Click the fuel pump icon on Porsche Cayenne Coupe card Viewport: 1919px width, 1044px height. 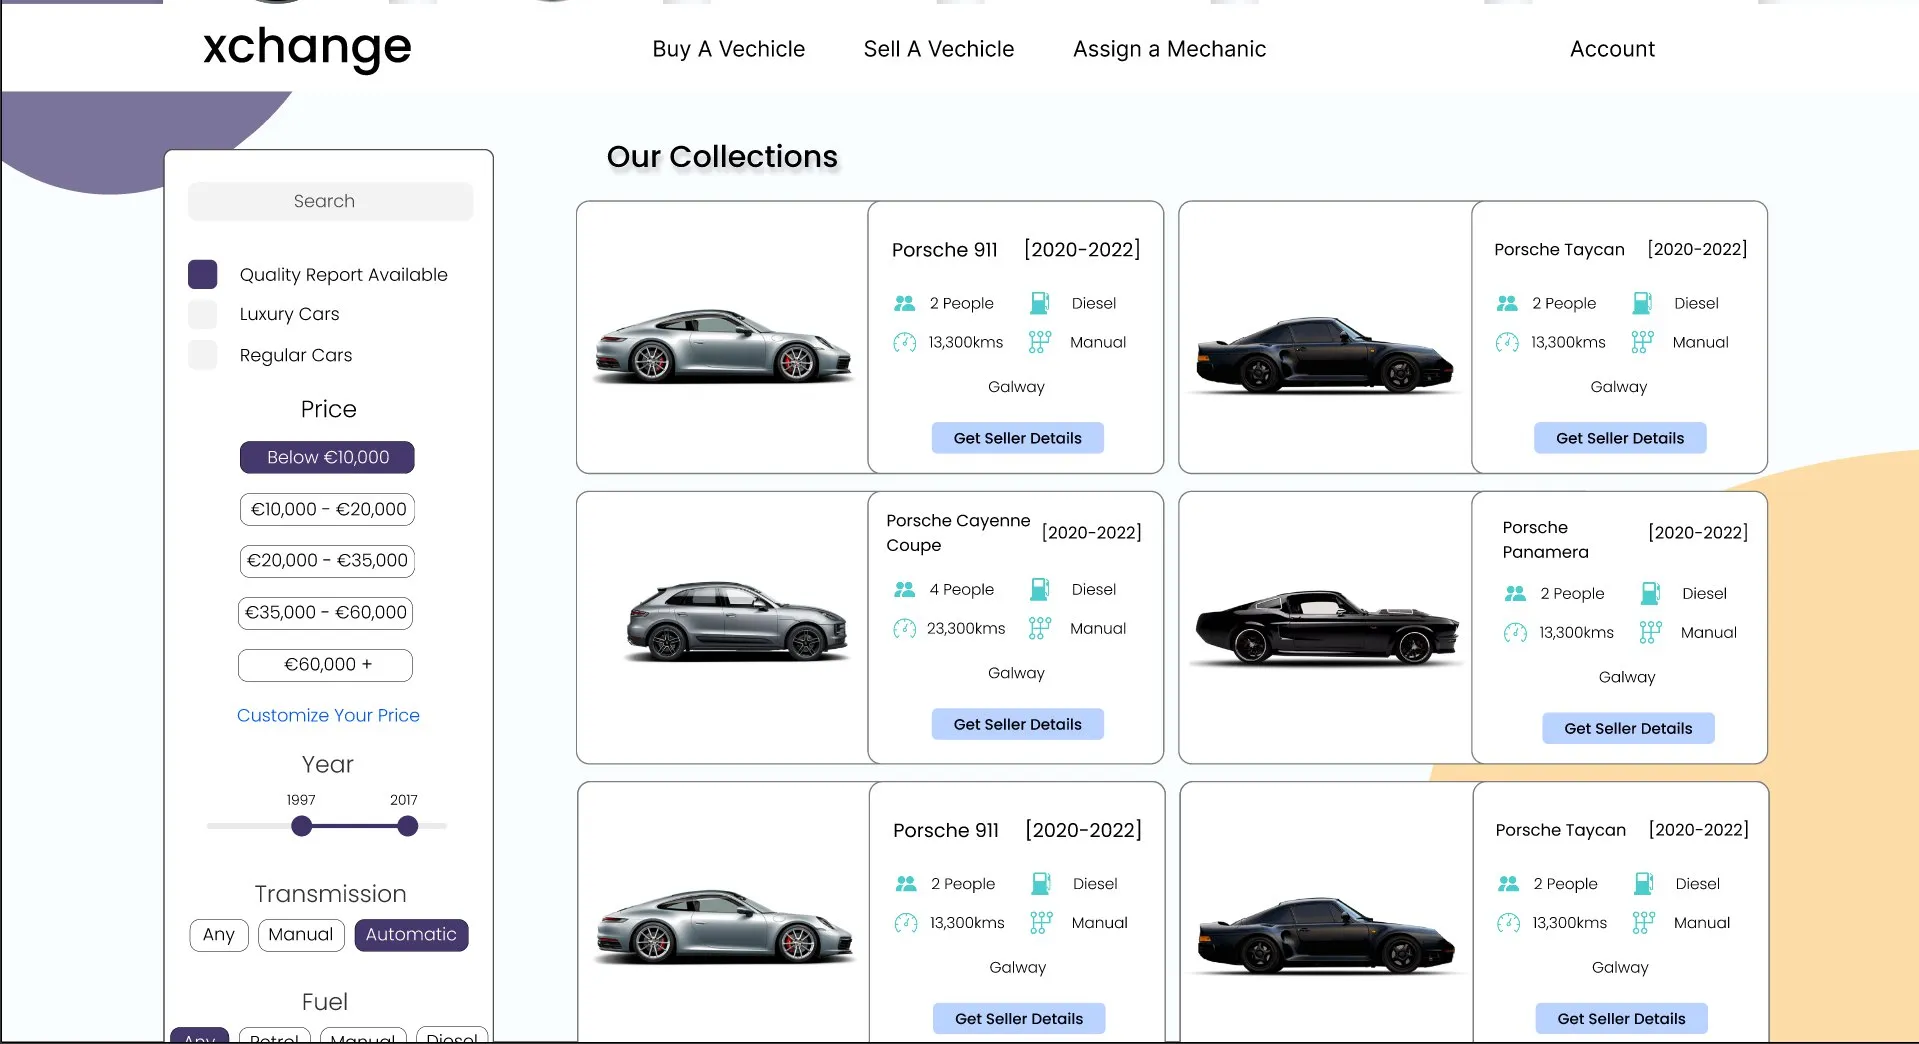(1040, 589)
